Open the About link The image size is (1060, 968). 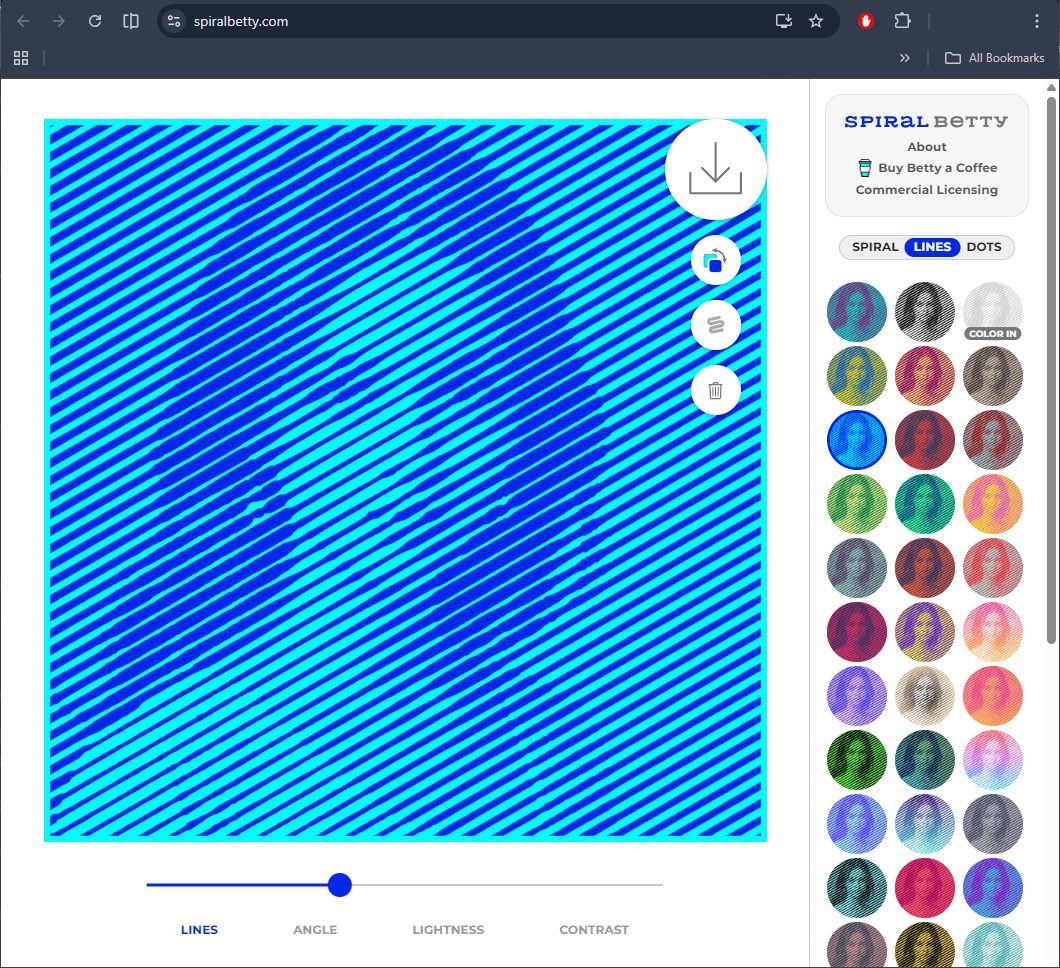click(x=927, y=147)
